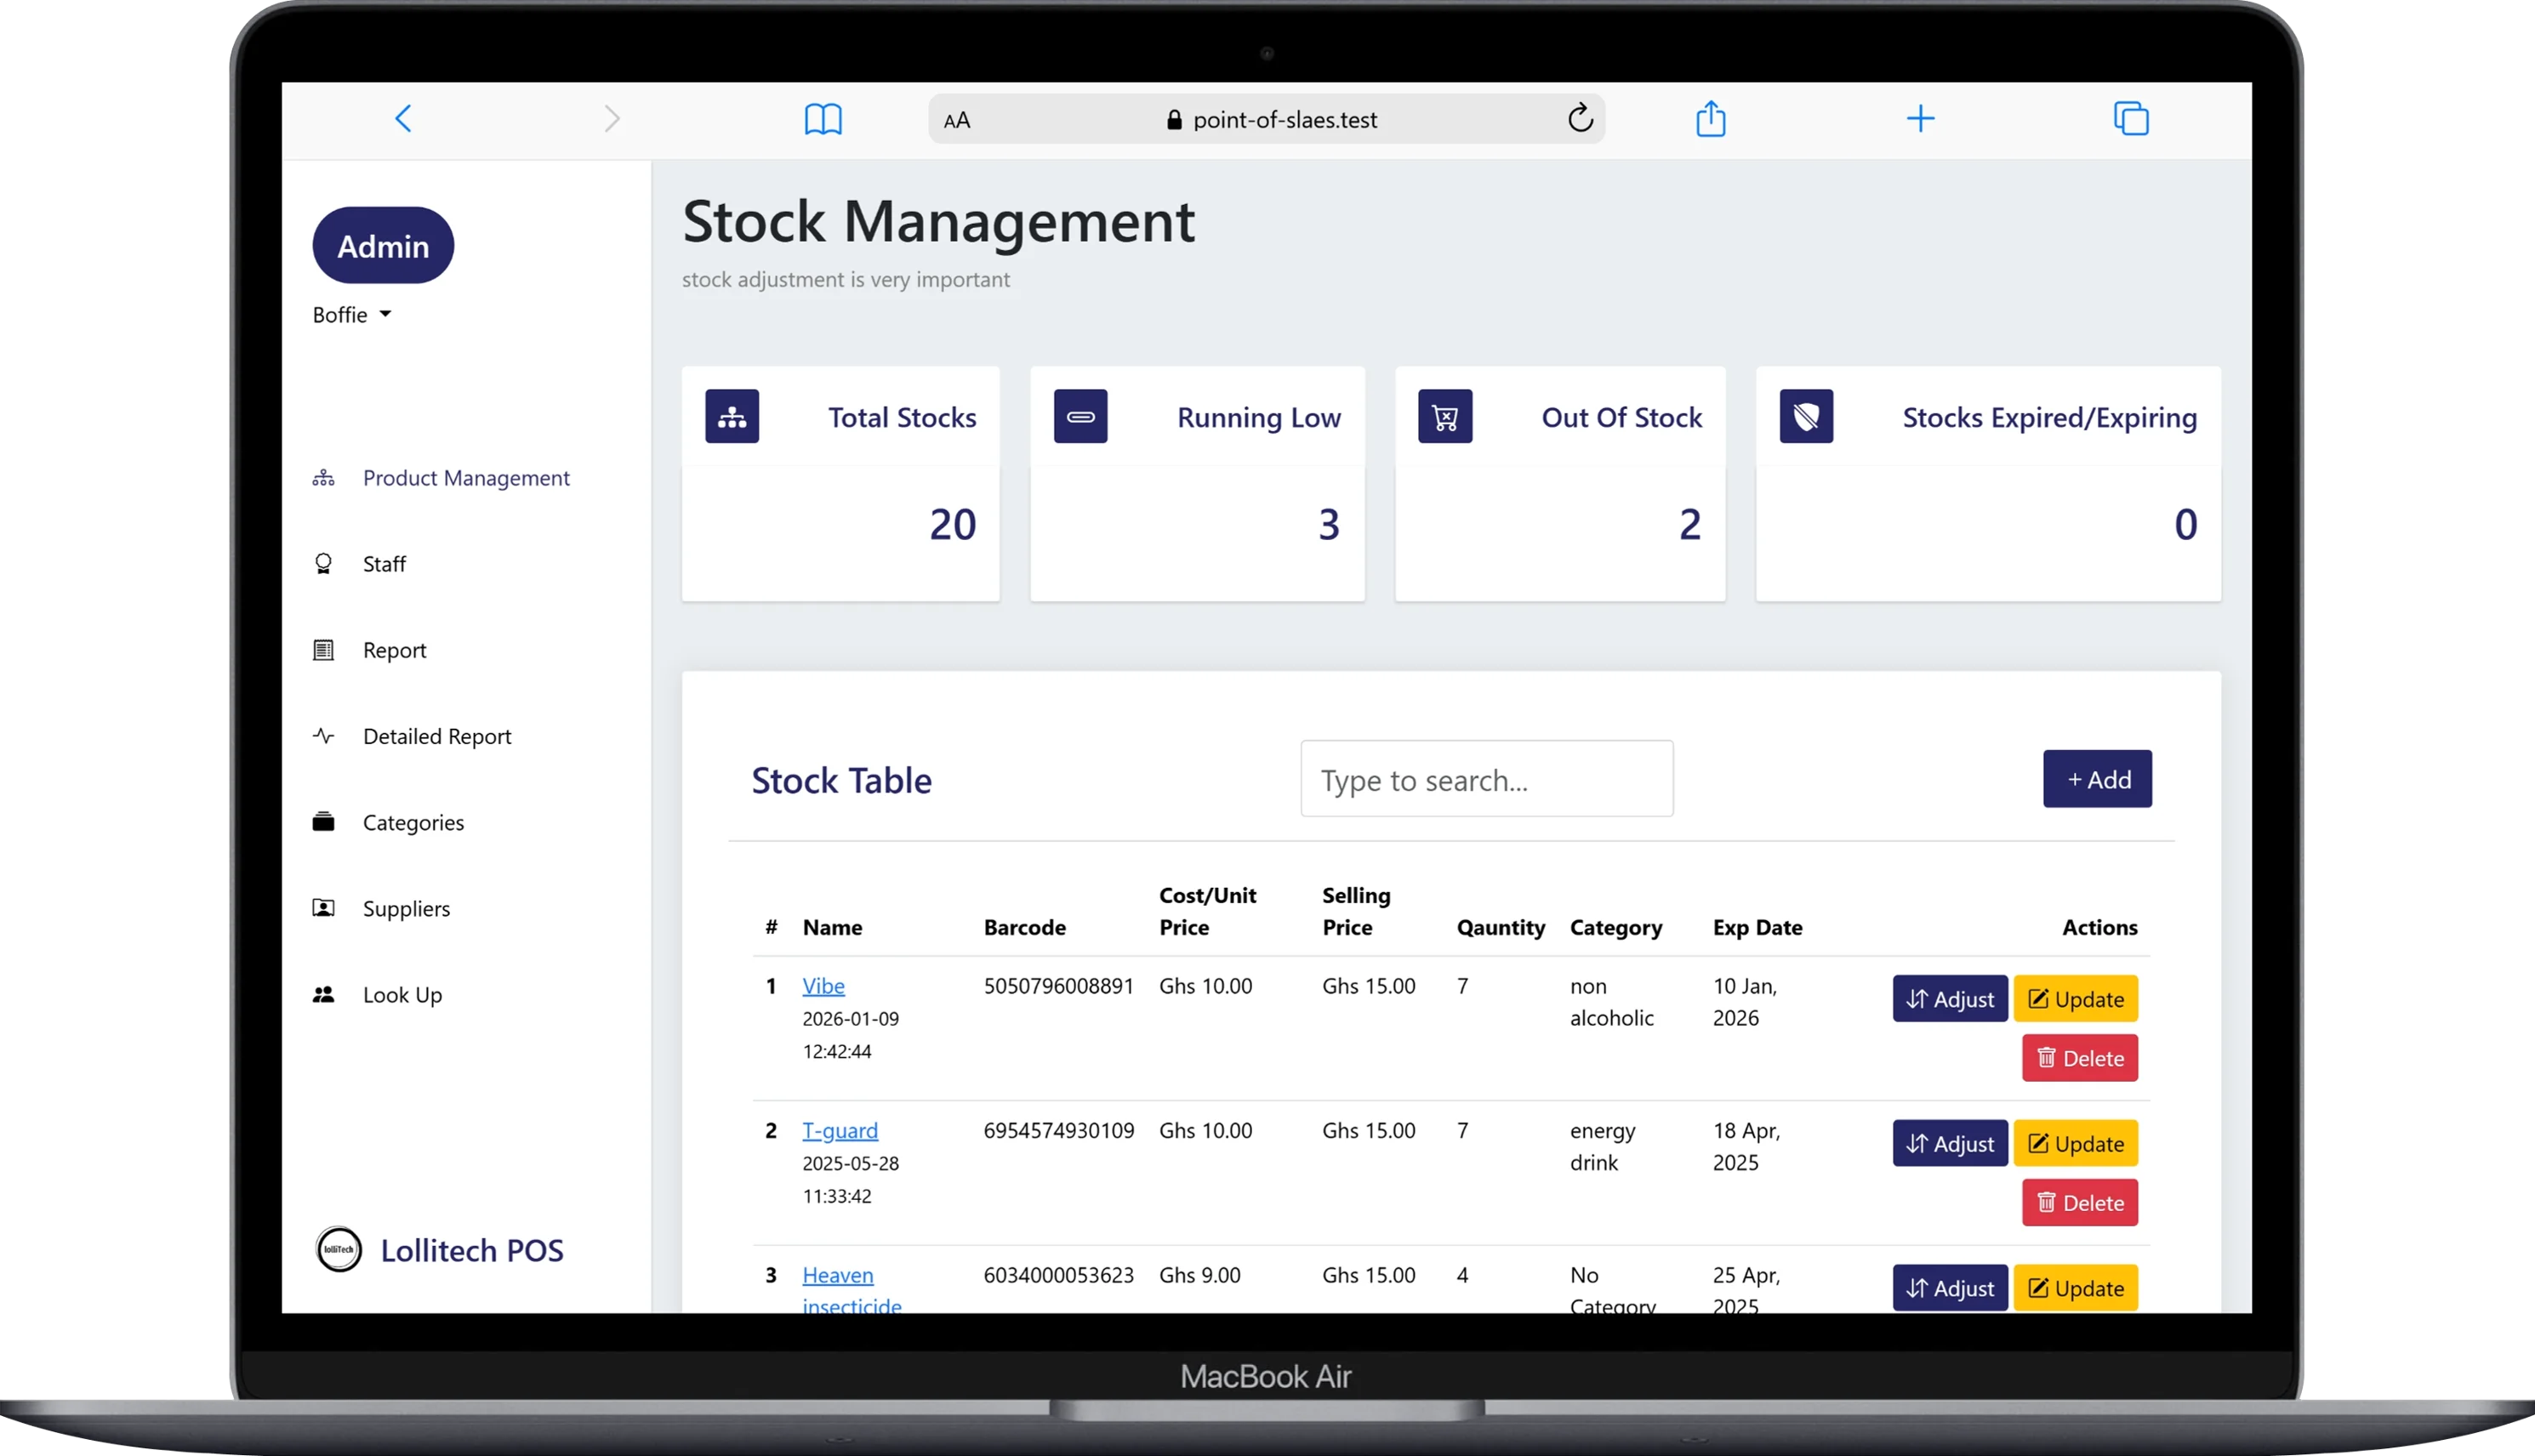
Task: Click the share icon in the toolbar
Action: tap(1710, 119)
